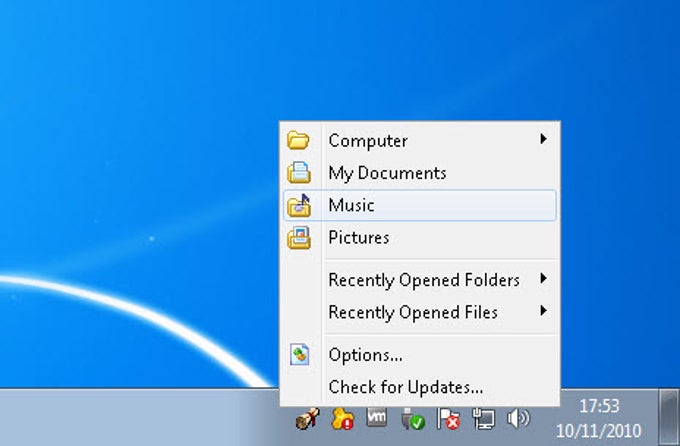Expand Recently Opened Files arrow
This screenshot has width=680, height=446.
pyautogui.click(x=543, y=311)
